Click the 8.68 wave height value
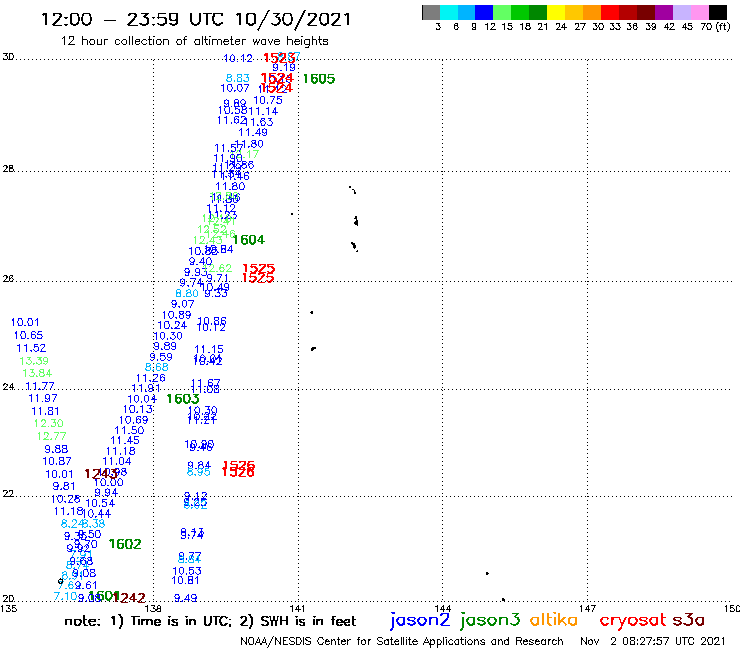 [x=157, y=367]
